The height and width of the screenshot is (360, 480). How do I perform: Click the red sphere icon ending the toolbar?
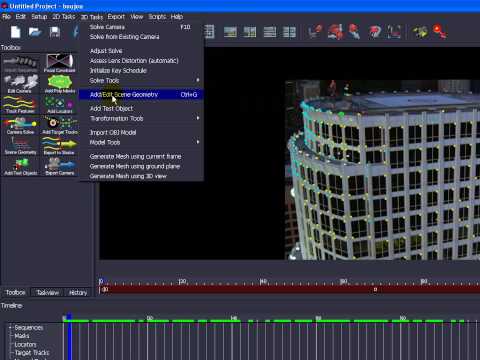[x=440, y=32]
